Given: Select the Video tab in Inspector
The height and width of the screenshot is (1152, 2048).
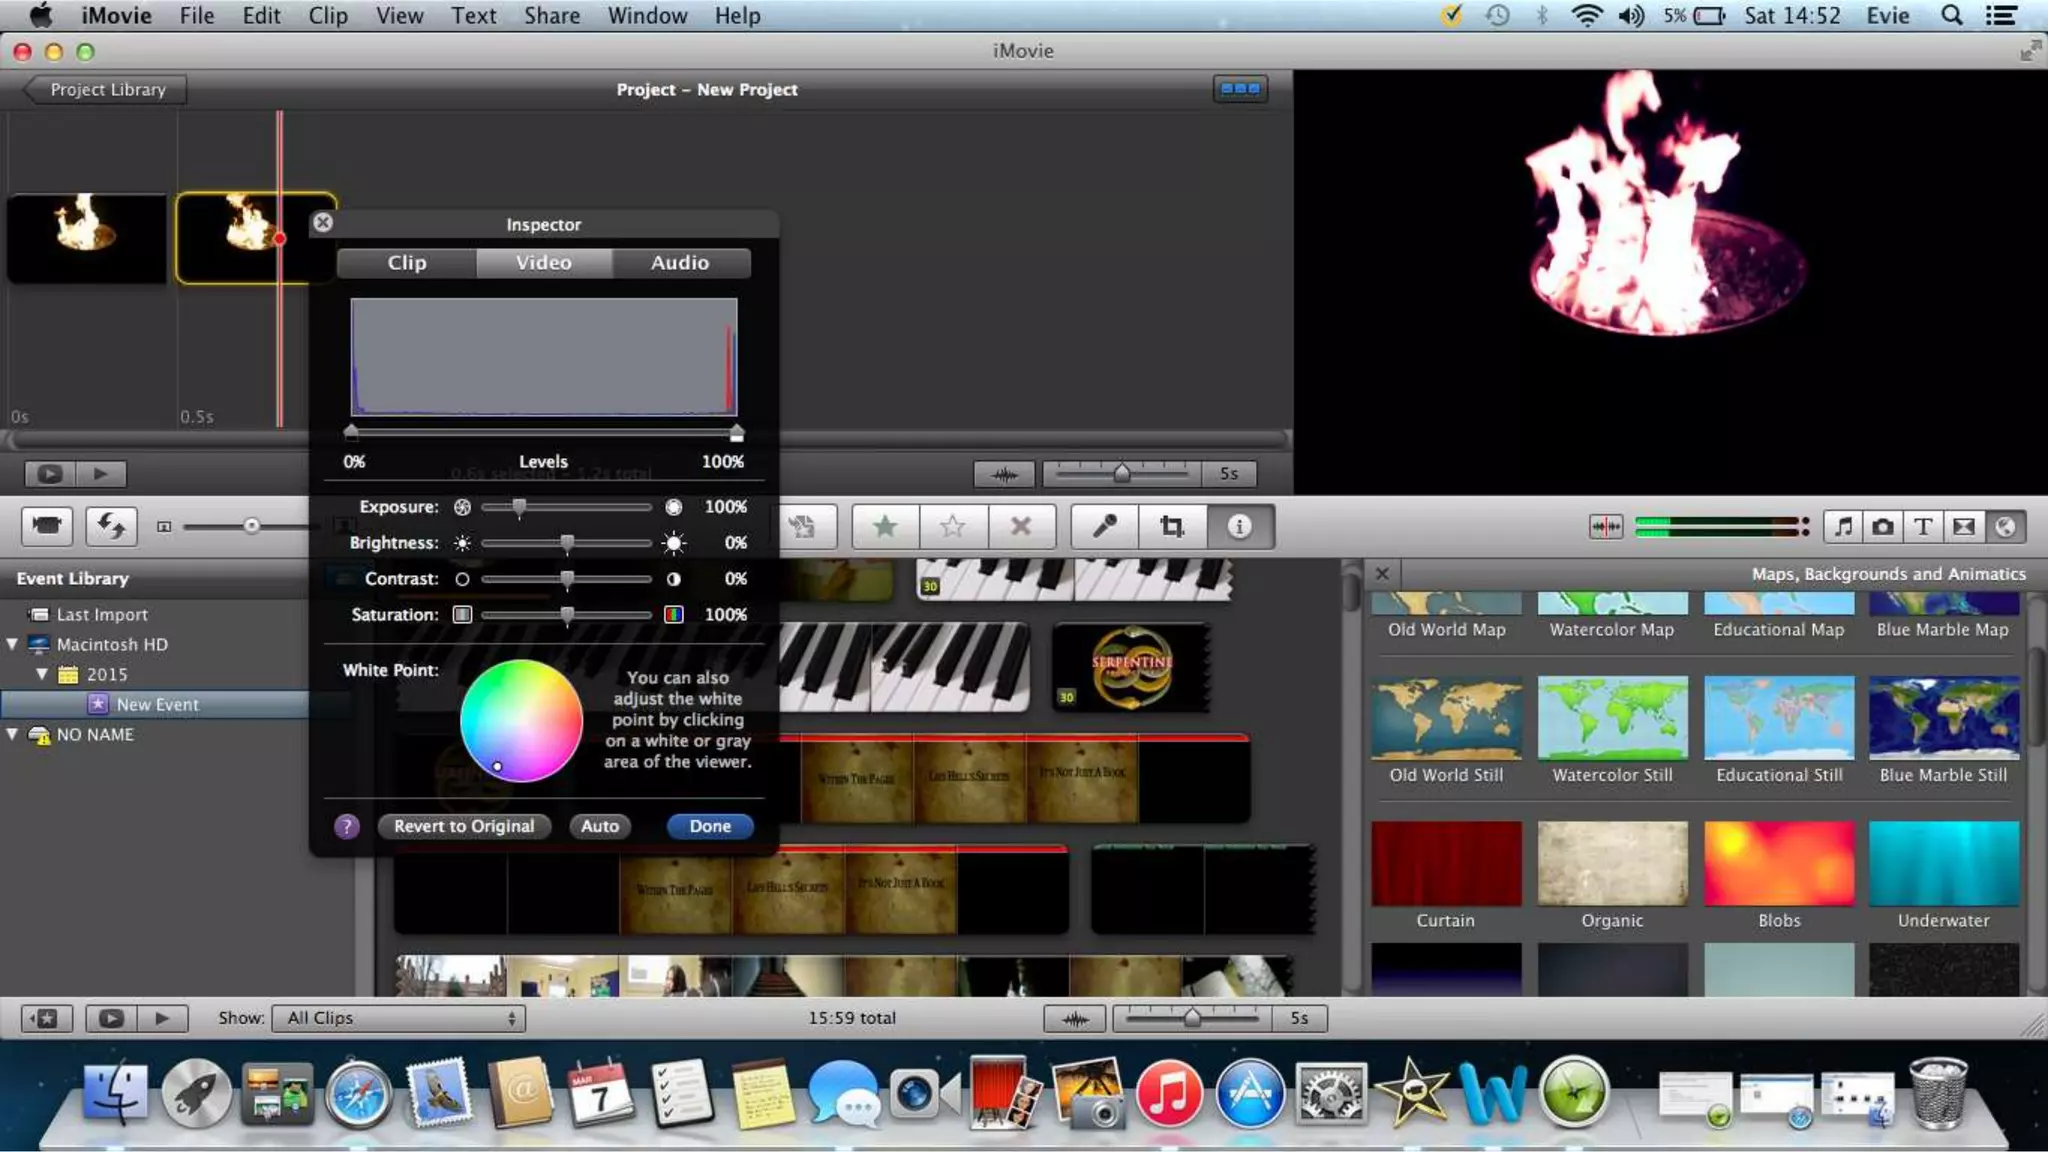Looking at the screenshot, I should [544, 262].
